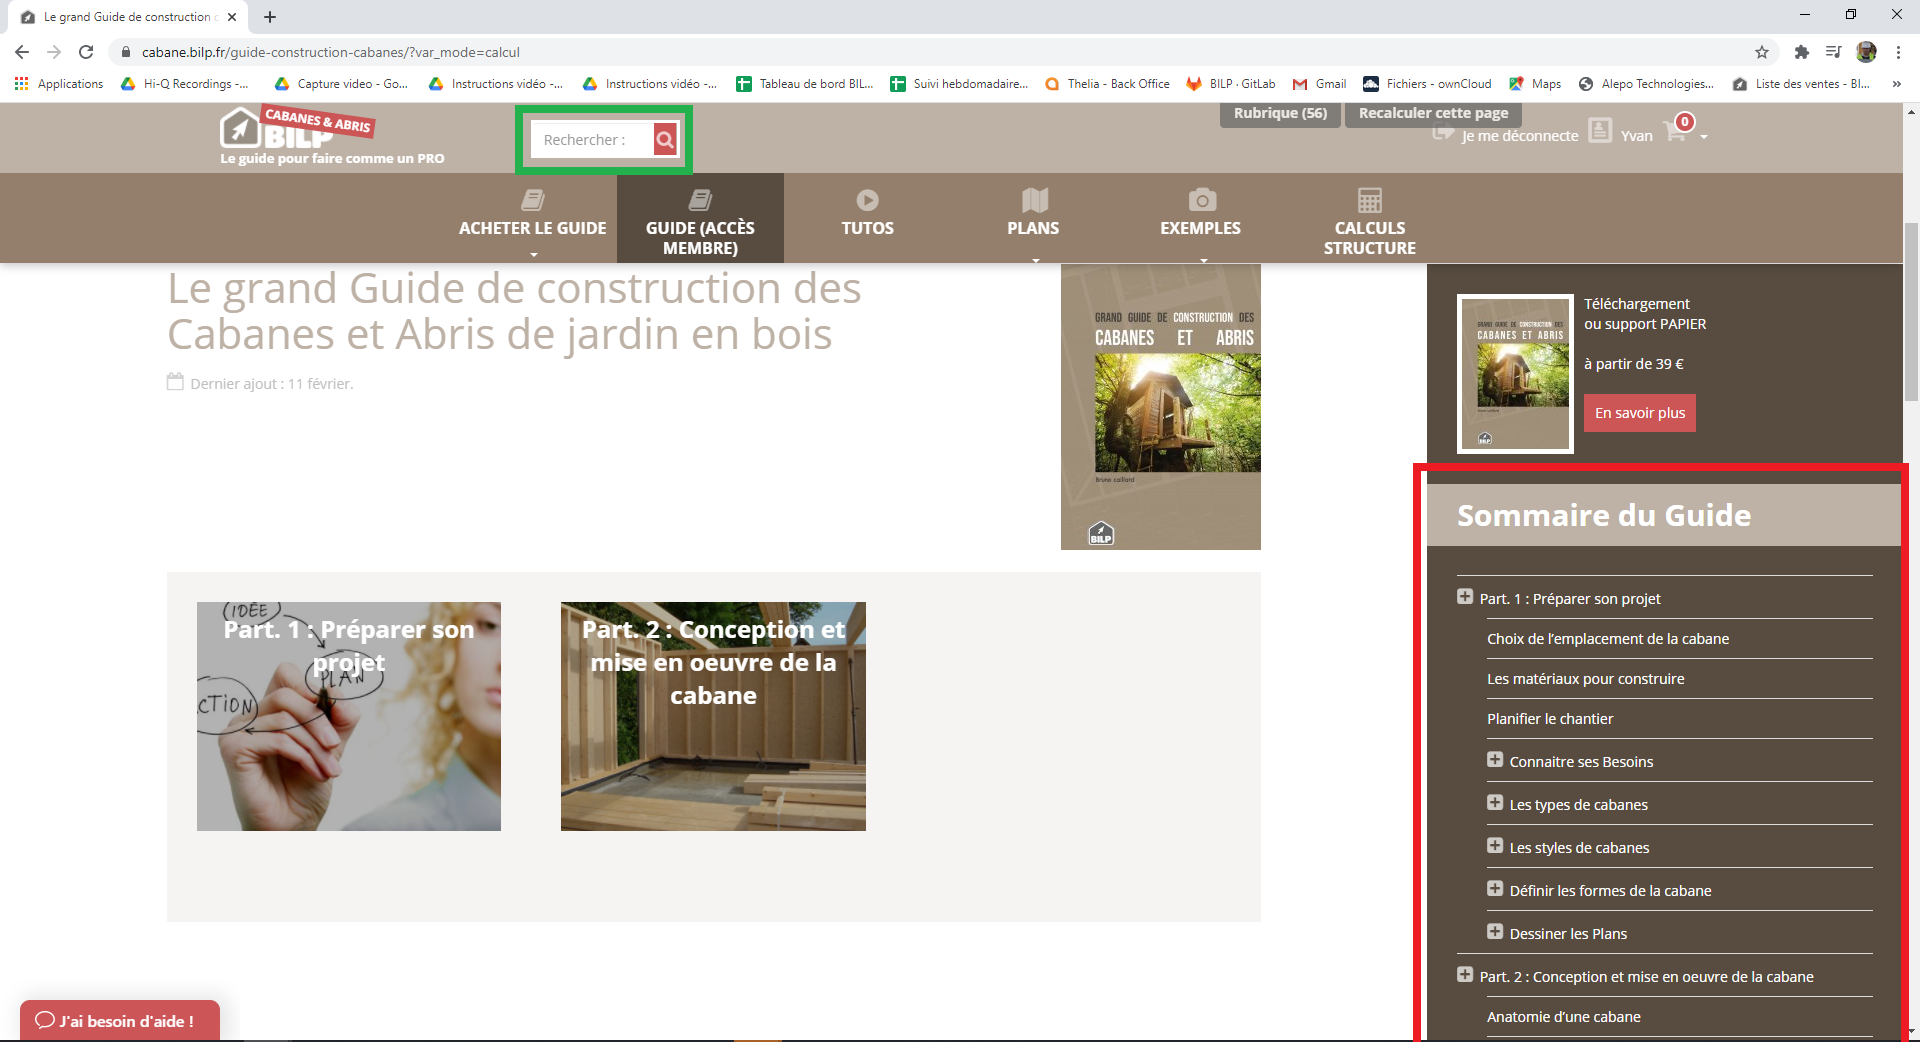Click the En savoir plus button

[x=1639, y=413]
